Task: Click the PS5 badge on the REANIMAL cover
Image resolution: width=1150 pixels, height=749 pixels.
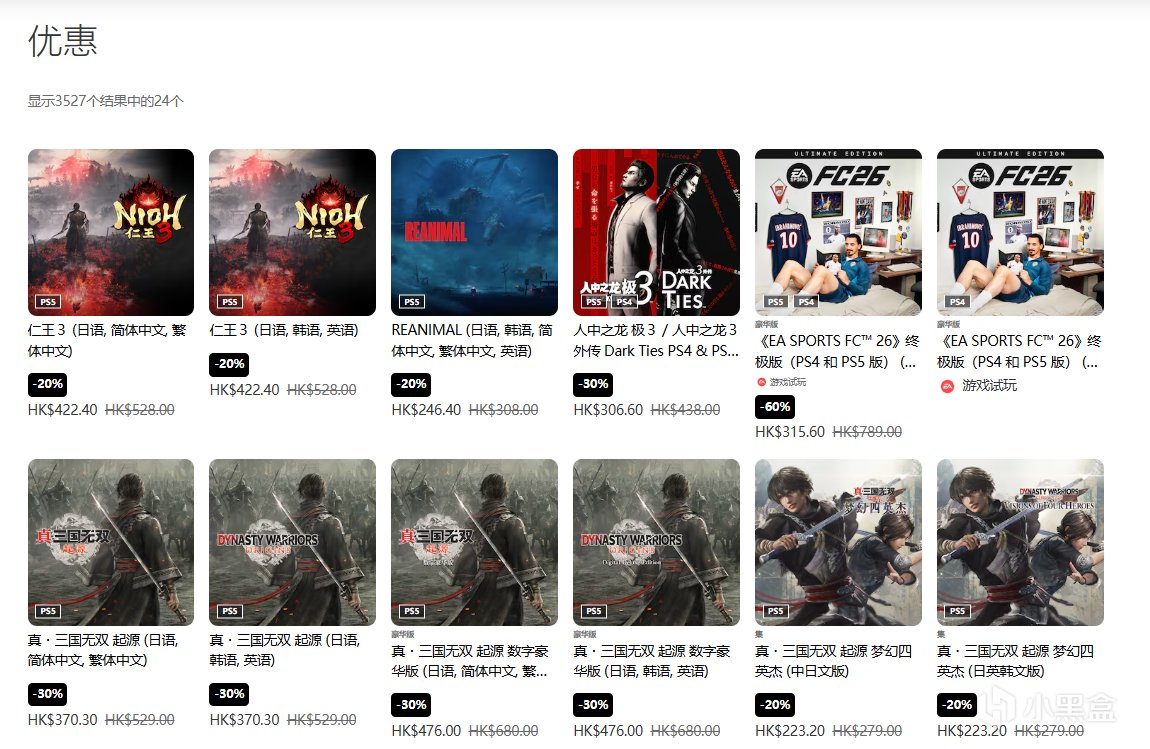Action: [x=412, y=302]
